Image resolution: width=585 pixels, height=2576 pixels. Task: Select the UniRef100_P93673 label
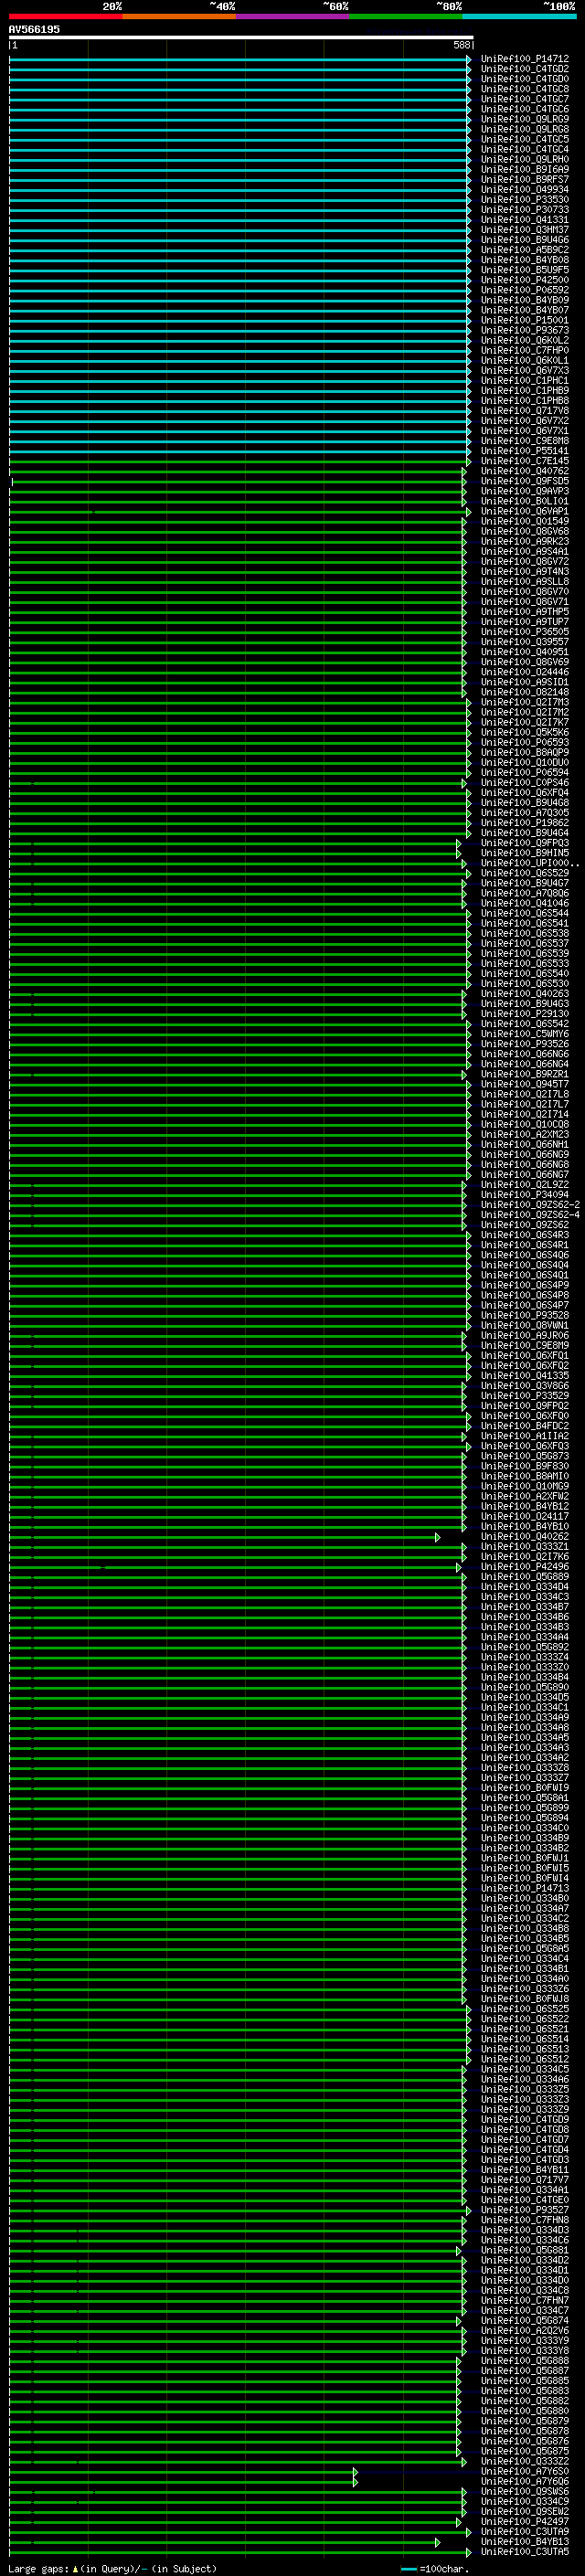click(x=525, y=330)
